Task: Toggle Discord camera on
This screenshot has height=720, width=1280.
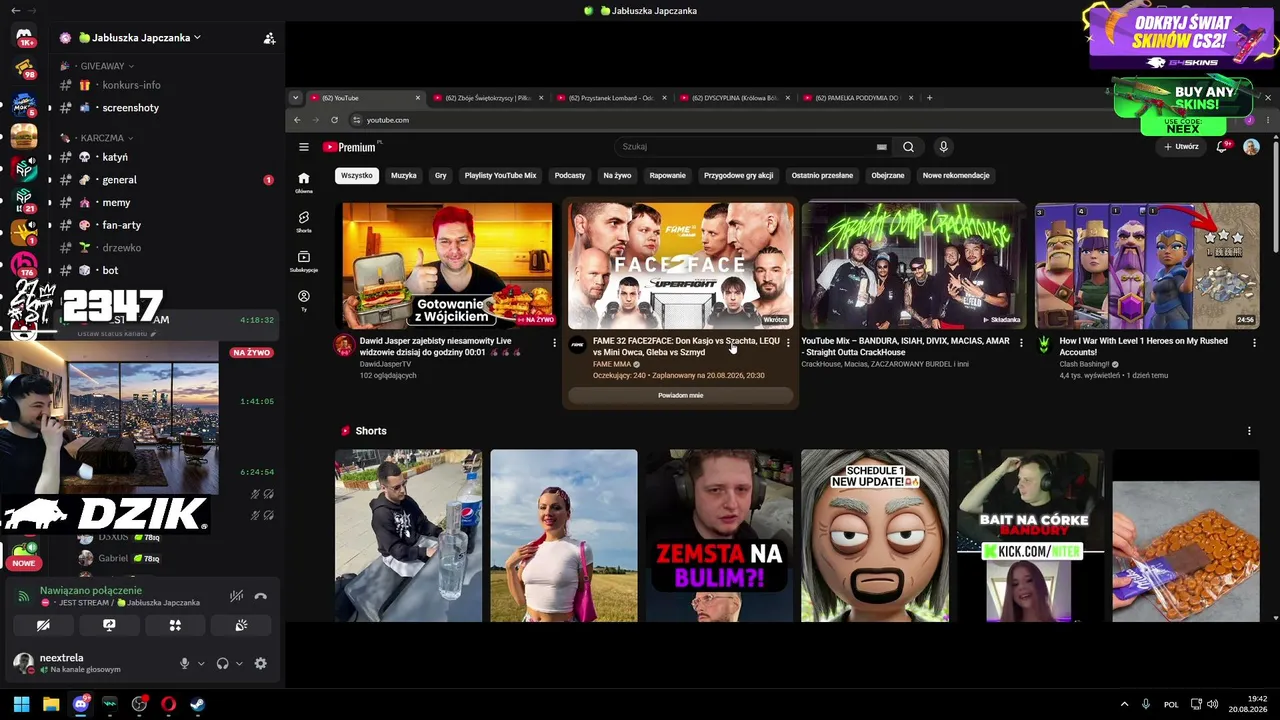Action: [x=43, y=625]
